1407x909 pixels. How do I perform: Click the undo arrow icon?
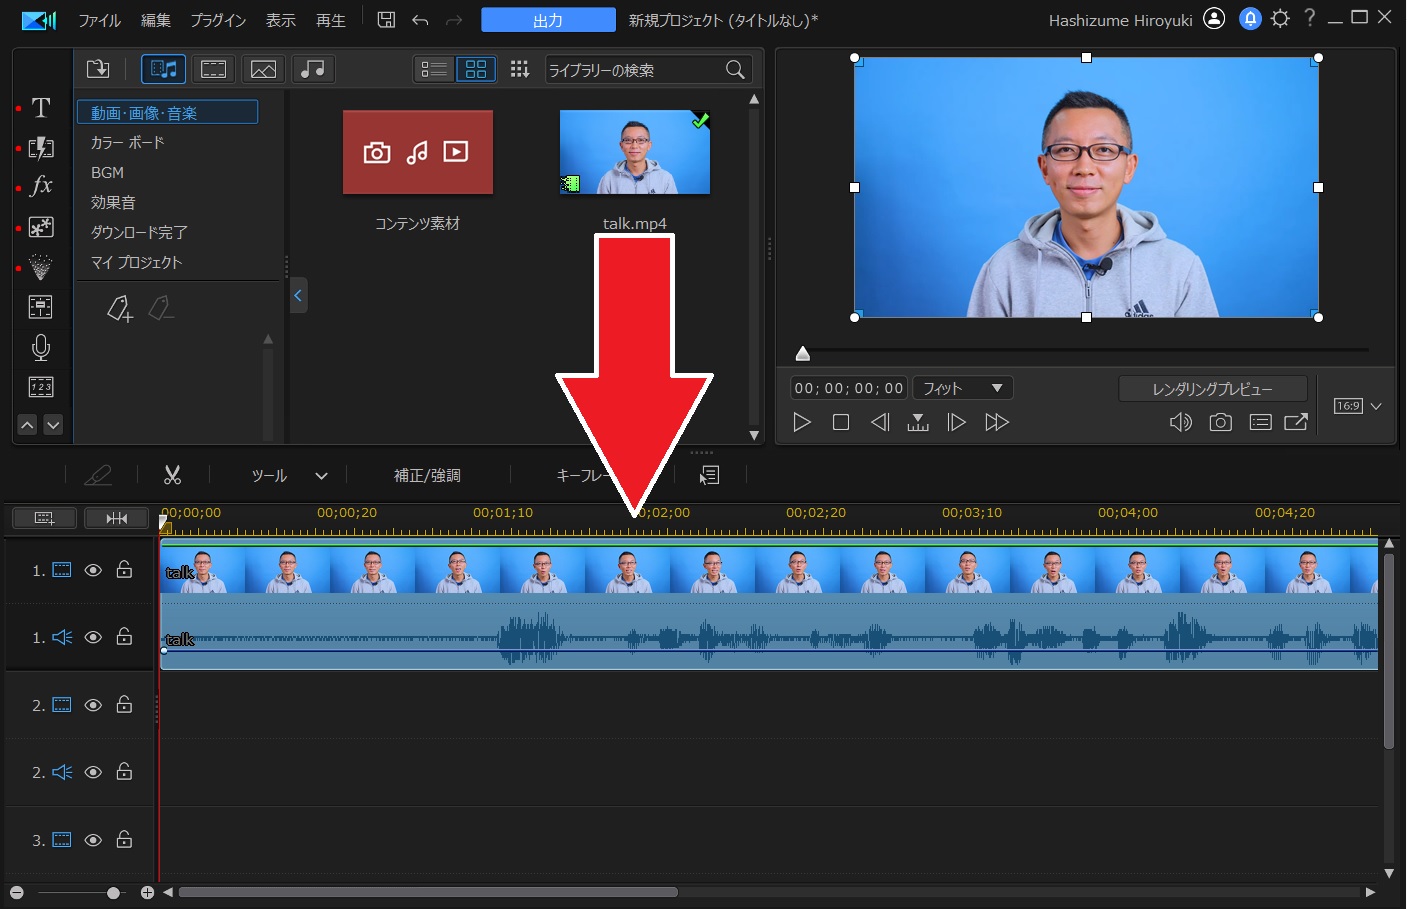(x=420, y=20)
